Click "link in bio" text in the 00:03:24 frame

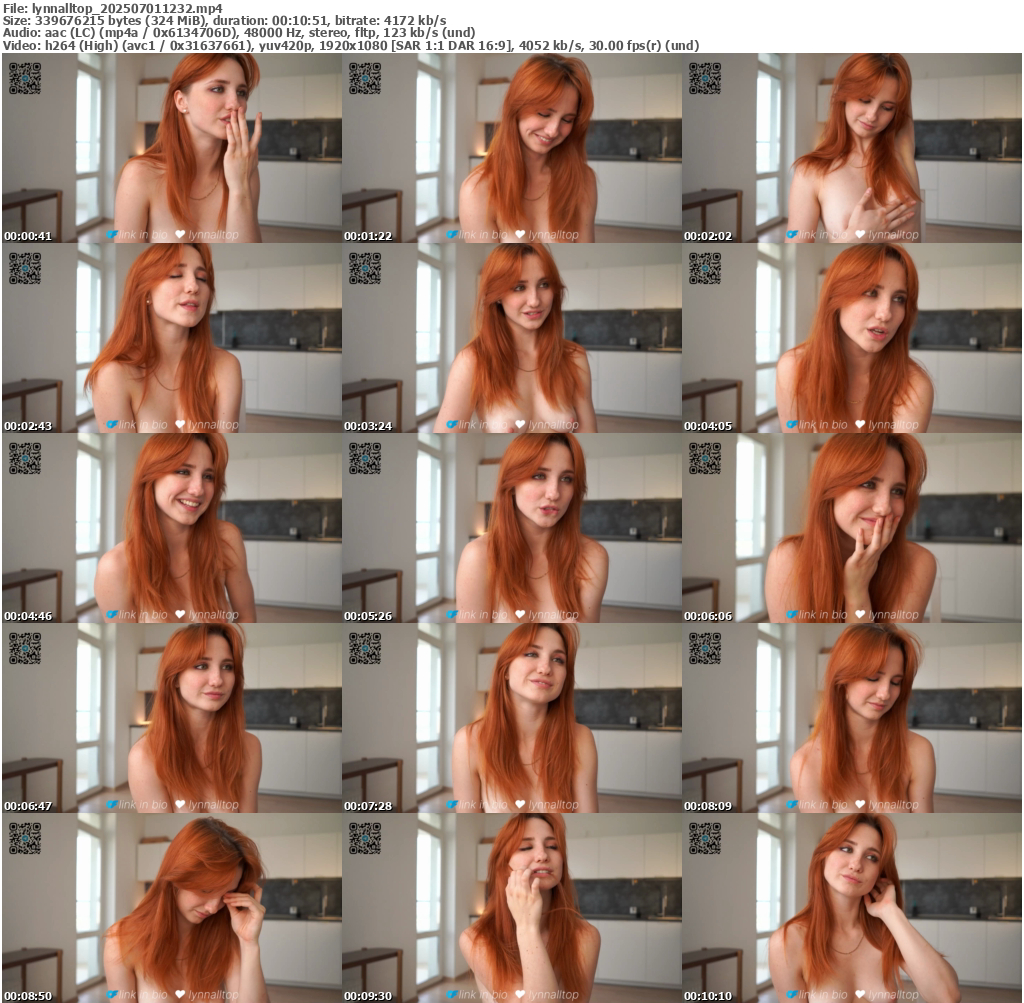coord(483,425)
